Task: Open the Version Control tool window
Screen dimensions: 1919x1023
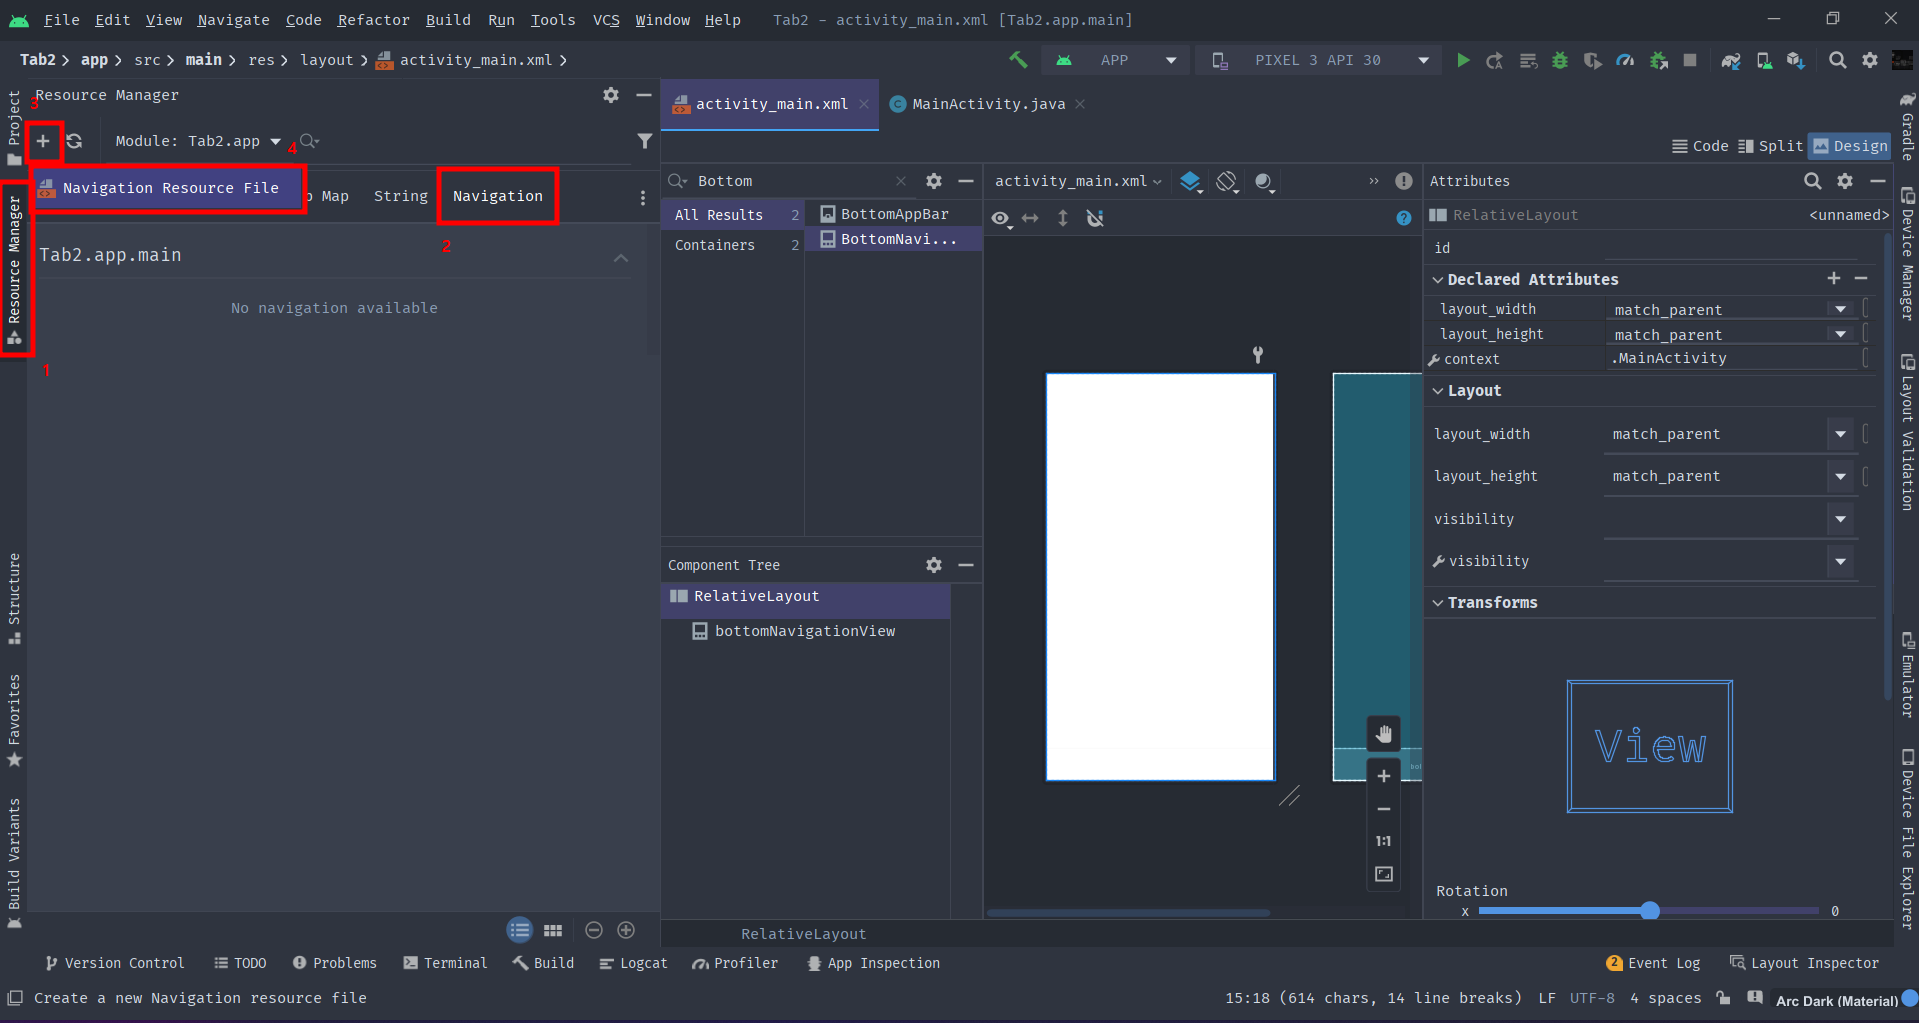Action: (x=114, y=963)
